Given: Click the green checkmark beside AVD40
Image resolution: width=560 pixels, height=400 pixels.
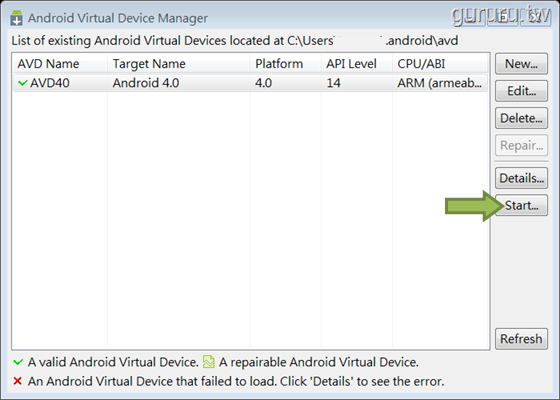Looking at the screenshot, I should tap(22, 83).
